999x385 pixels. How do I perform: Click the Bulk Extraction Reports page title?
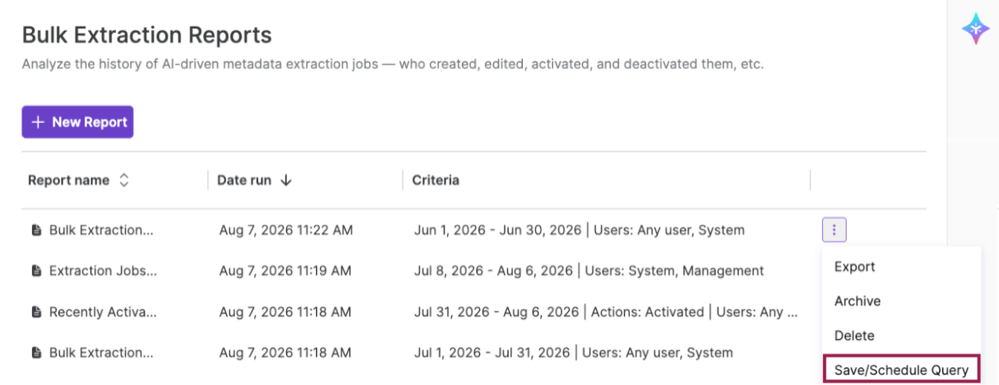(x=147, y=35)
